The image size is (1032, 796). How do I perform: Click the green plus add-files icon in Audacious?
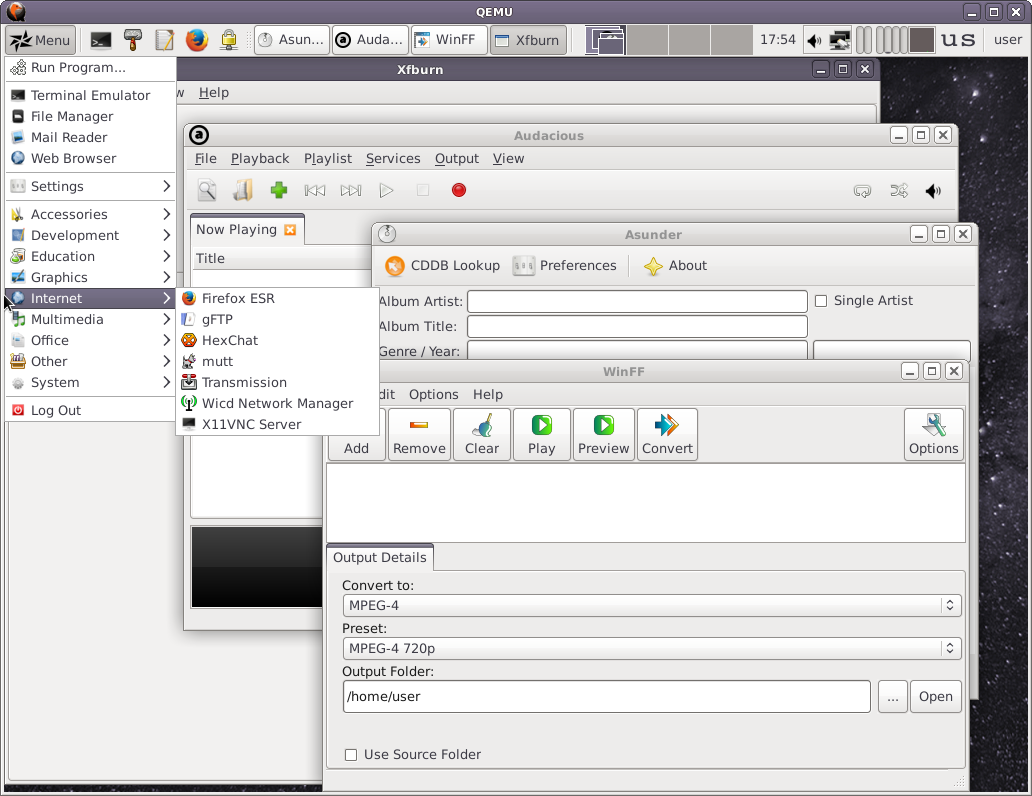point(279,190)
